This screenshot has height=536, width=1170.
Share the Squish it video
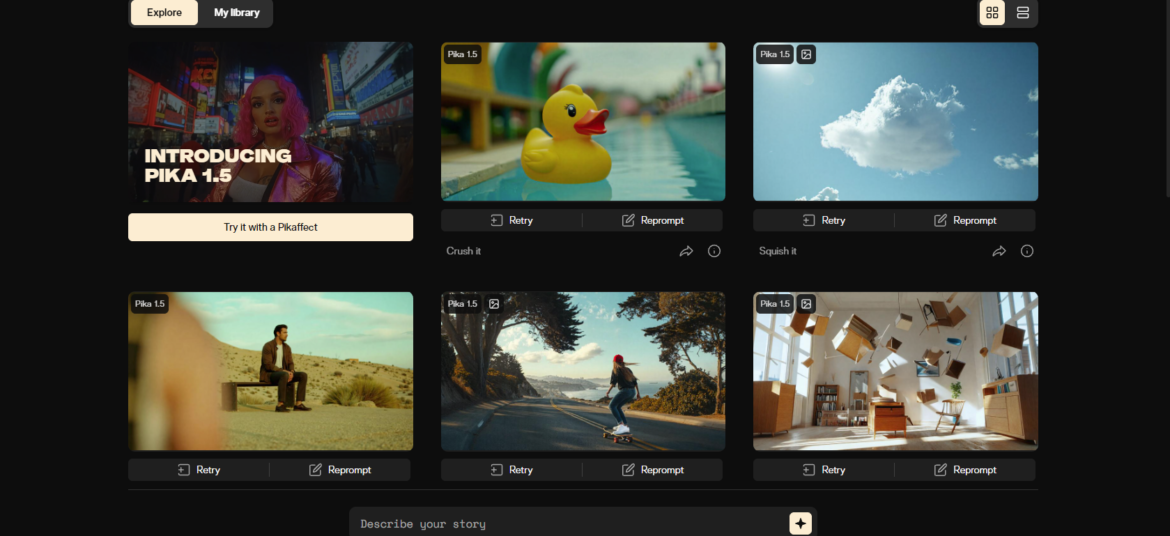coord(998,252)
